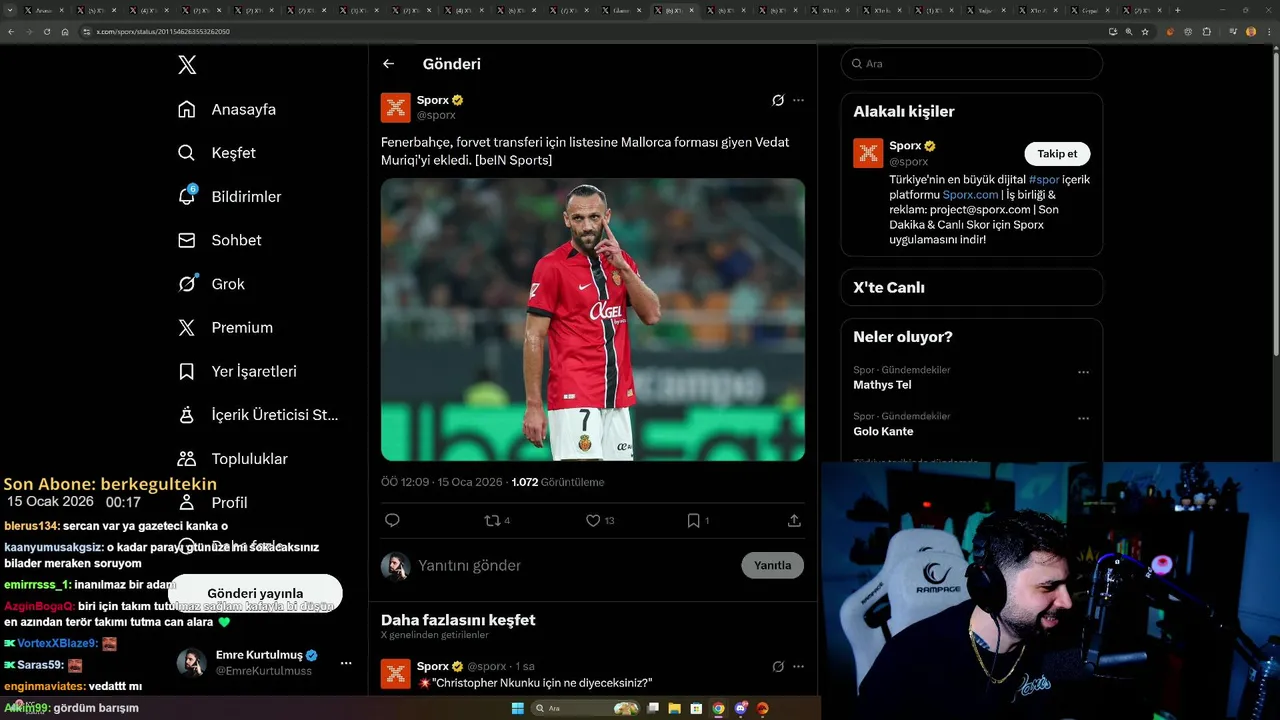Screen dimensions: 1280x720
Task: Click the Ara search box on X
Action: point(971,63)
